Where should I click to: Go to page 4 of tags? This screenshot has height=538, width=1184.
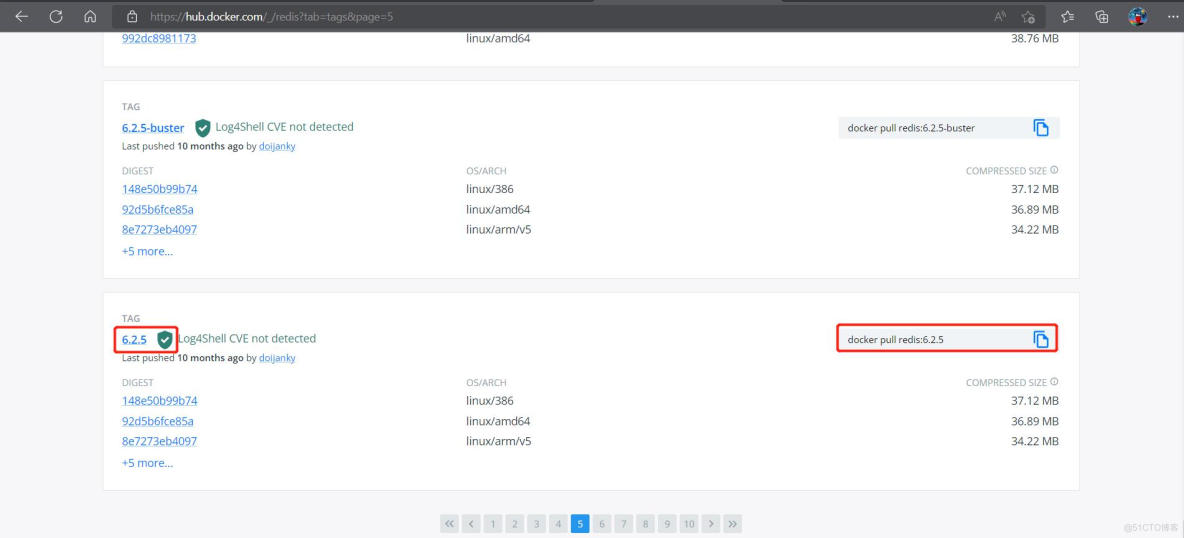pos(559,523)
